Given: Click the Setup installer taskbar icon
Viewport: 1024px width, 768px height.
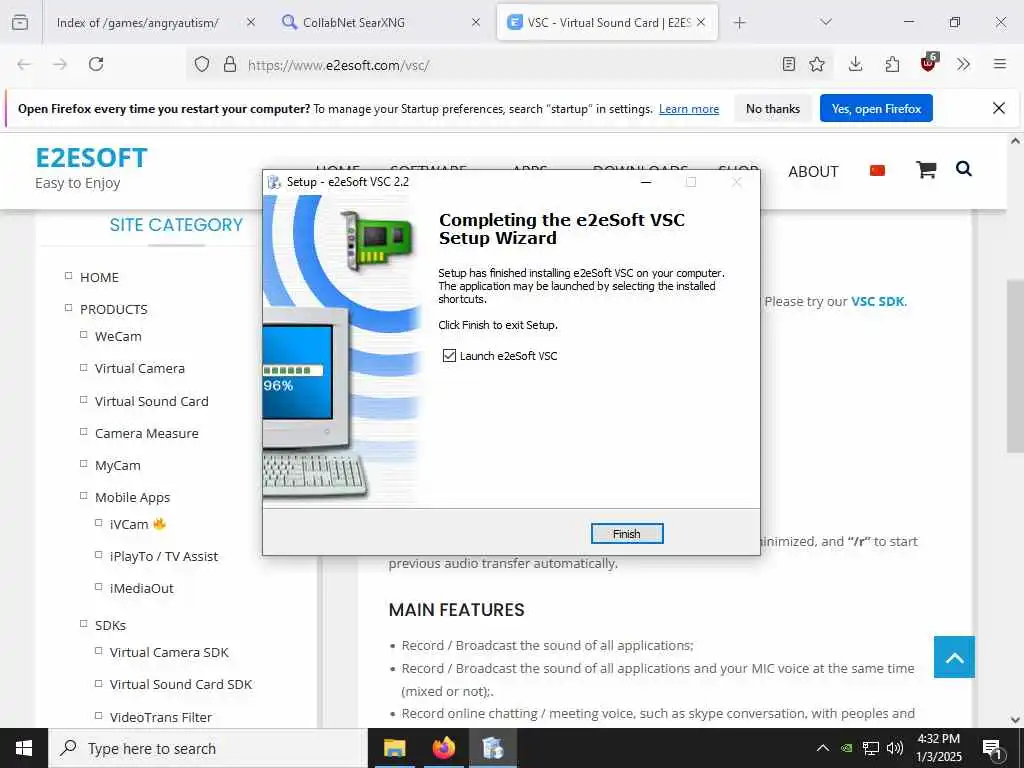Looking at the screenshot, I should pyautogui.click(x=493, y=748).
